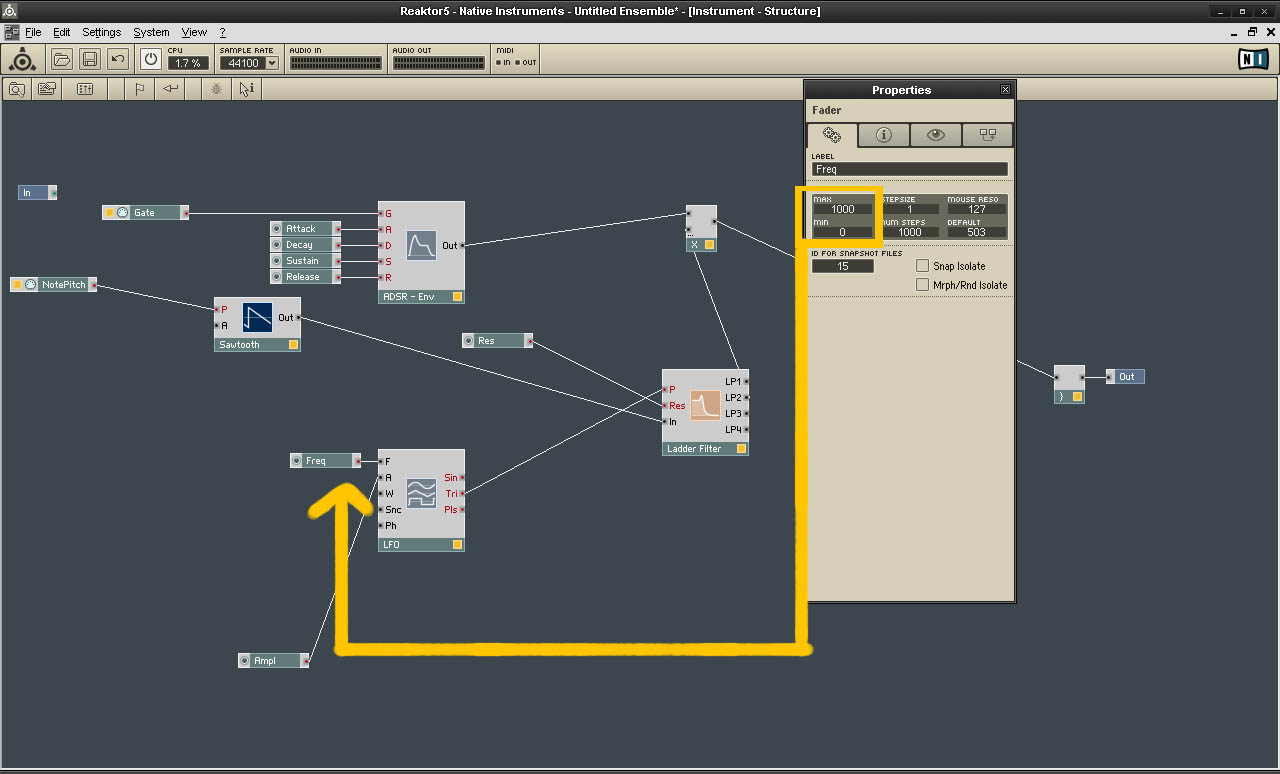Viewport: 1280px width, 774px height.
Task: Click the undo arrow icon in the toolbar
Action: click(118, 59)
